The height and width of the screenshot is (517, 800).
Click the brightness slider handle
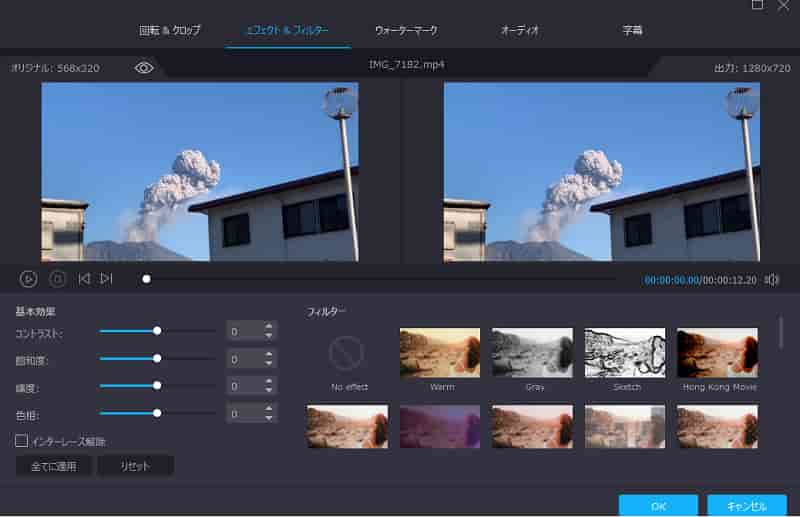[x=157, y=385]
